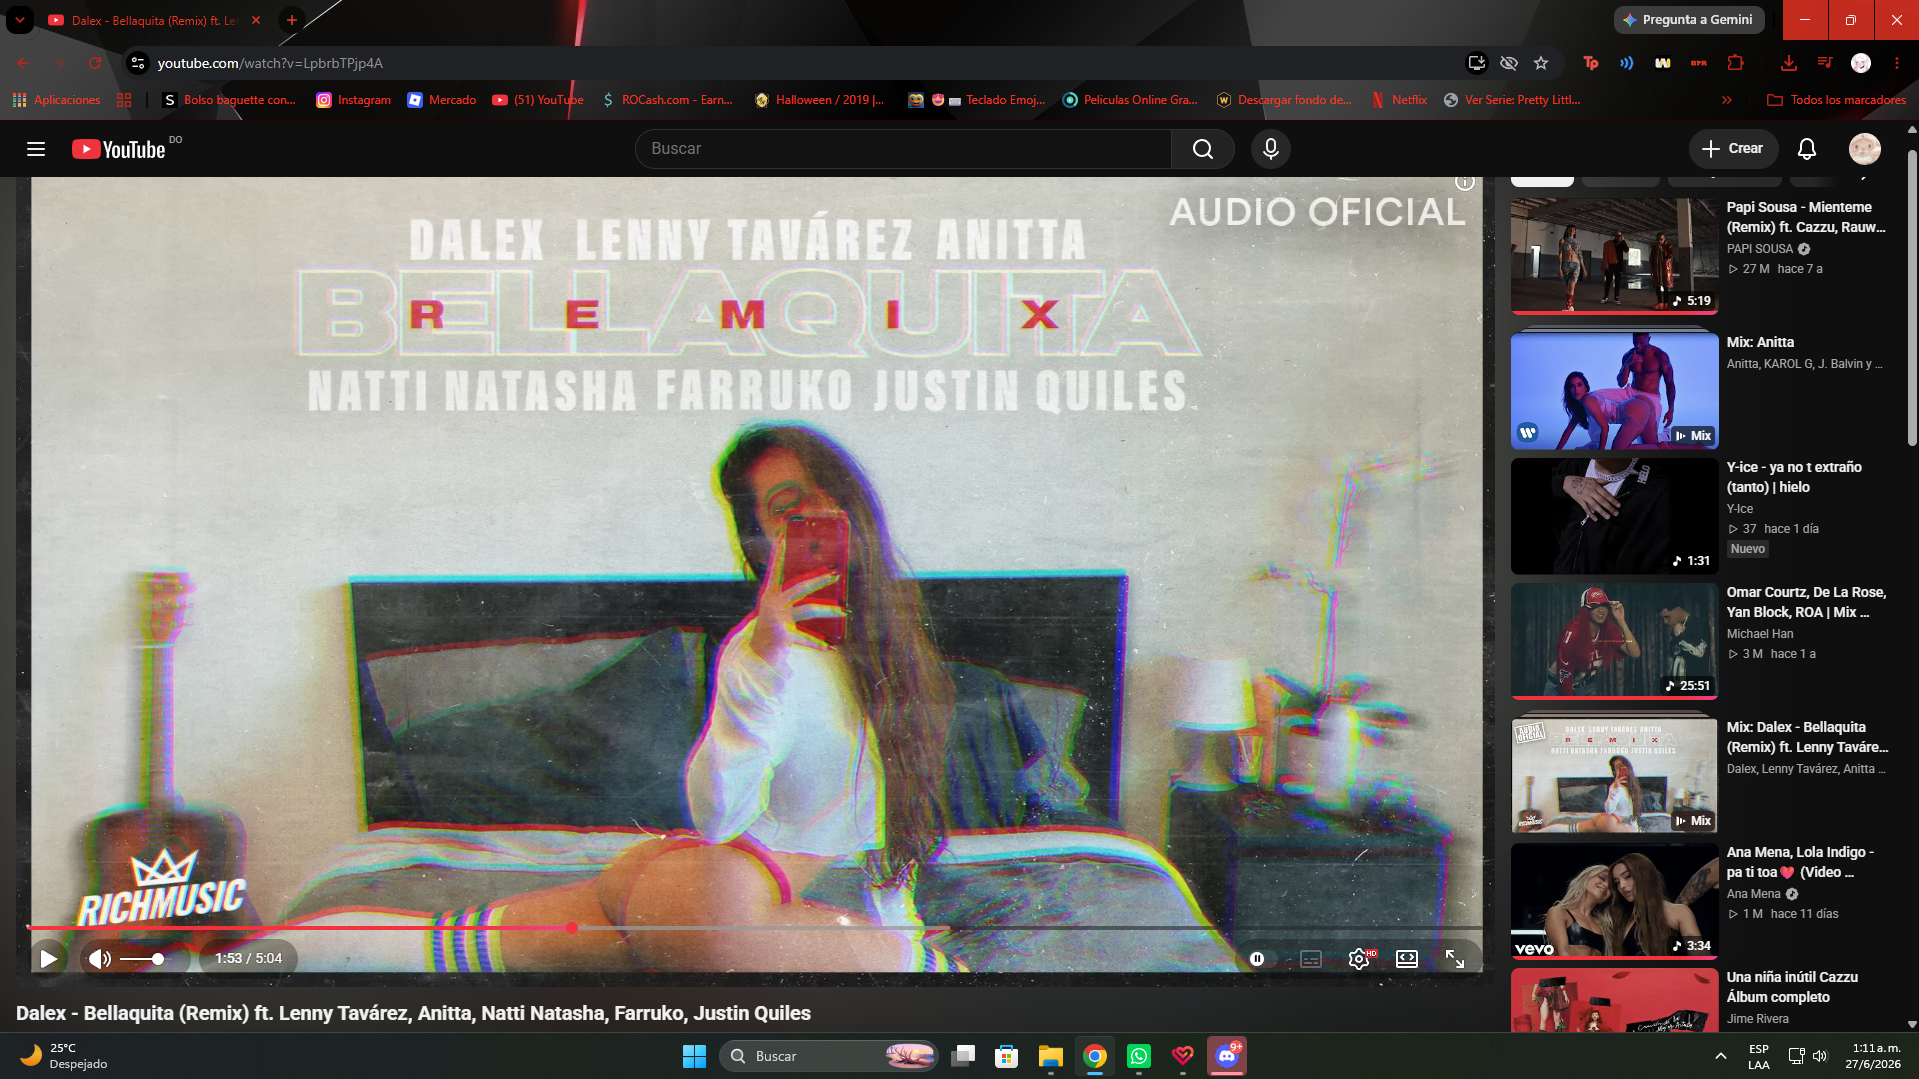Open the taskbar clock showing 1:11 a.m.
This screenshot has height=1079, width=1919.
[1874, 1056]
